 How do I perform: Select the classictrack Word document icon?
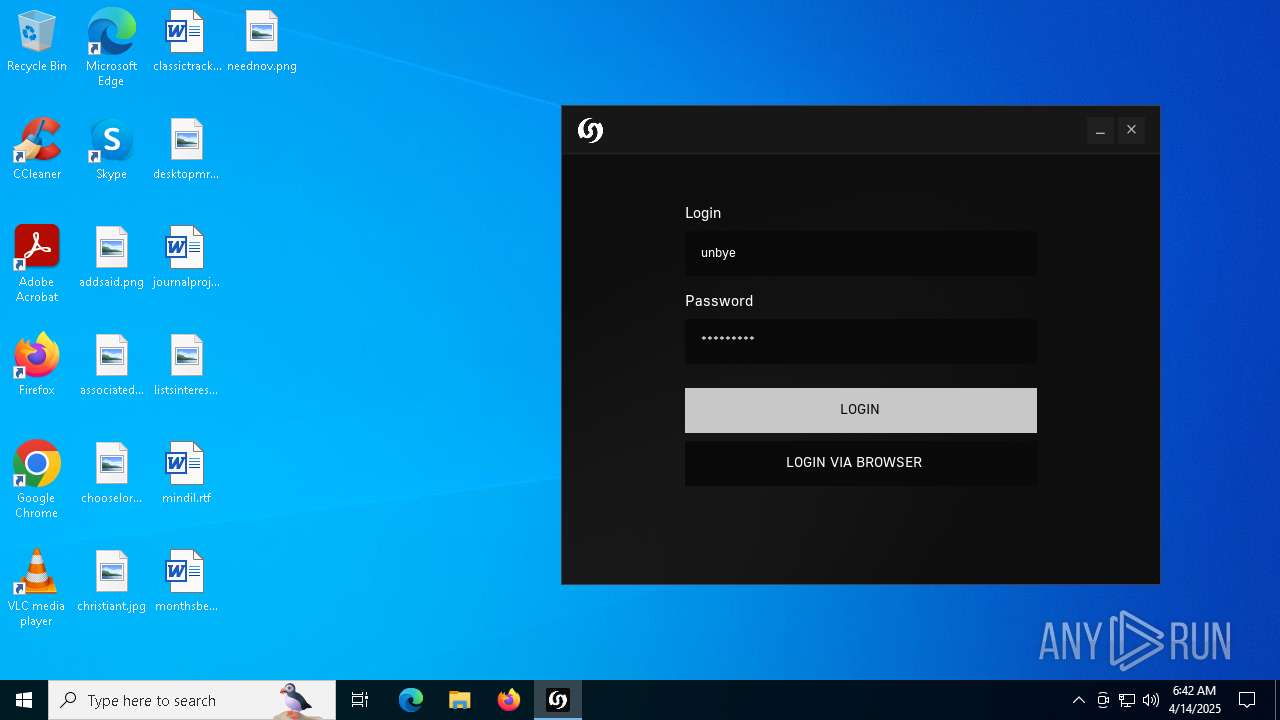(186, 42)
